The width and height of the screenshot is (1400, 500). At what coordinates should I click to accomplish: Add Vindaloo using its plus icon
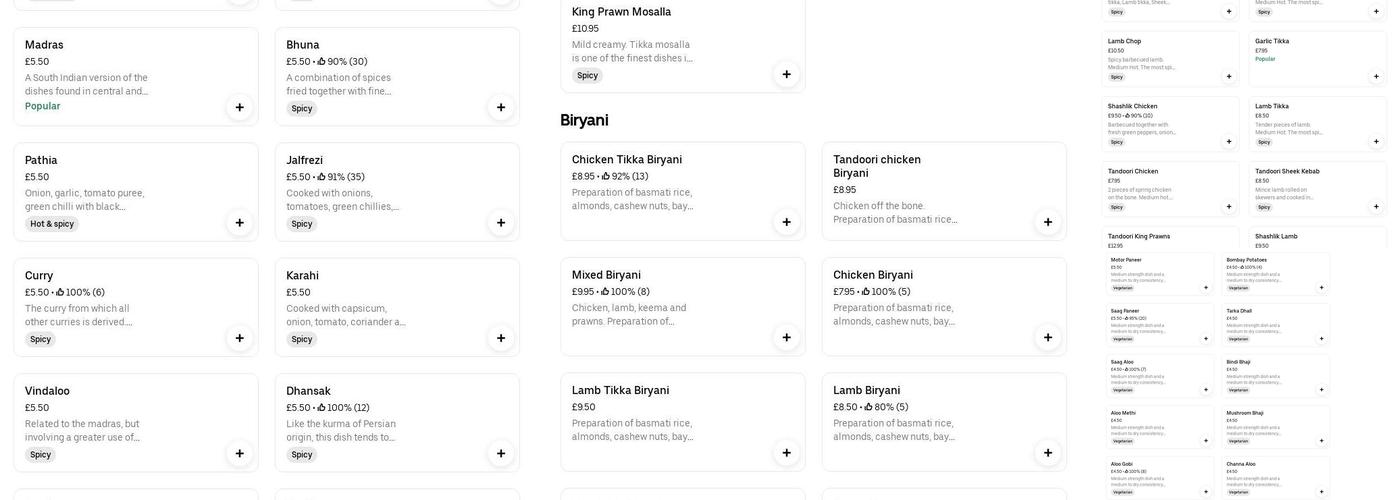coord(239,454)
